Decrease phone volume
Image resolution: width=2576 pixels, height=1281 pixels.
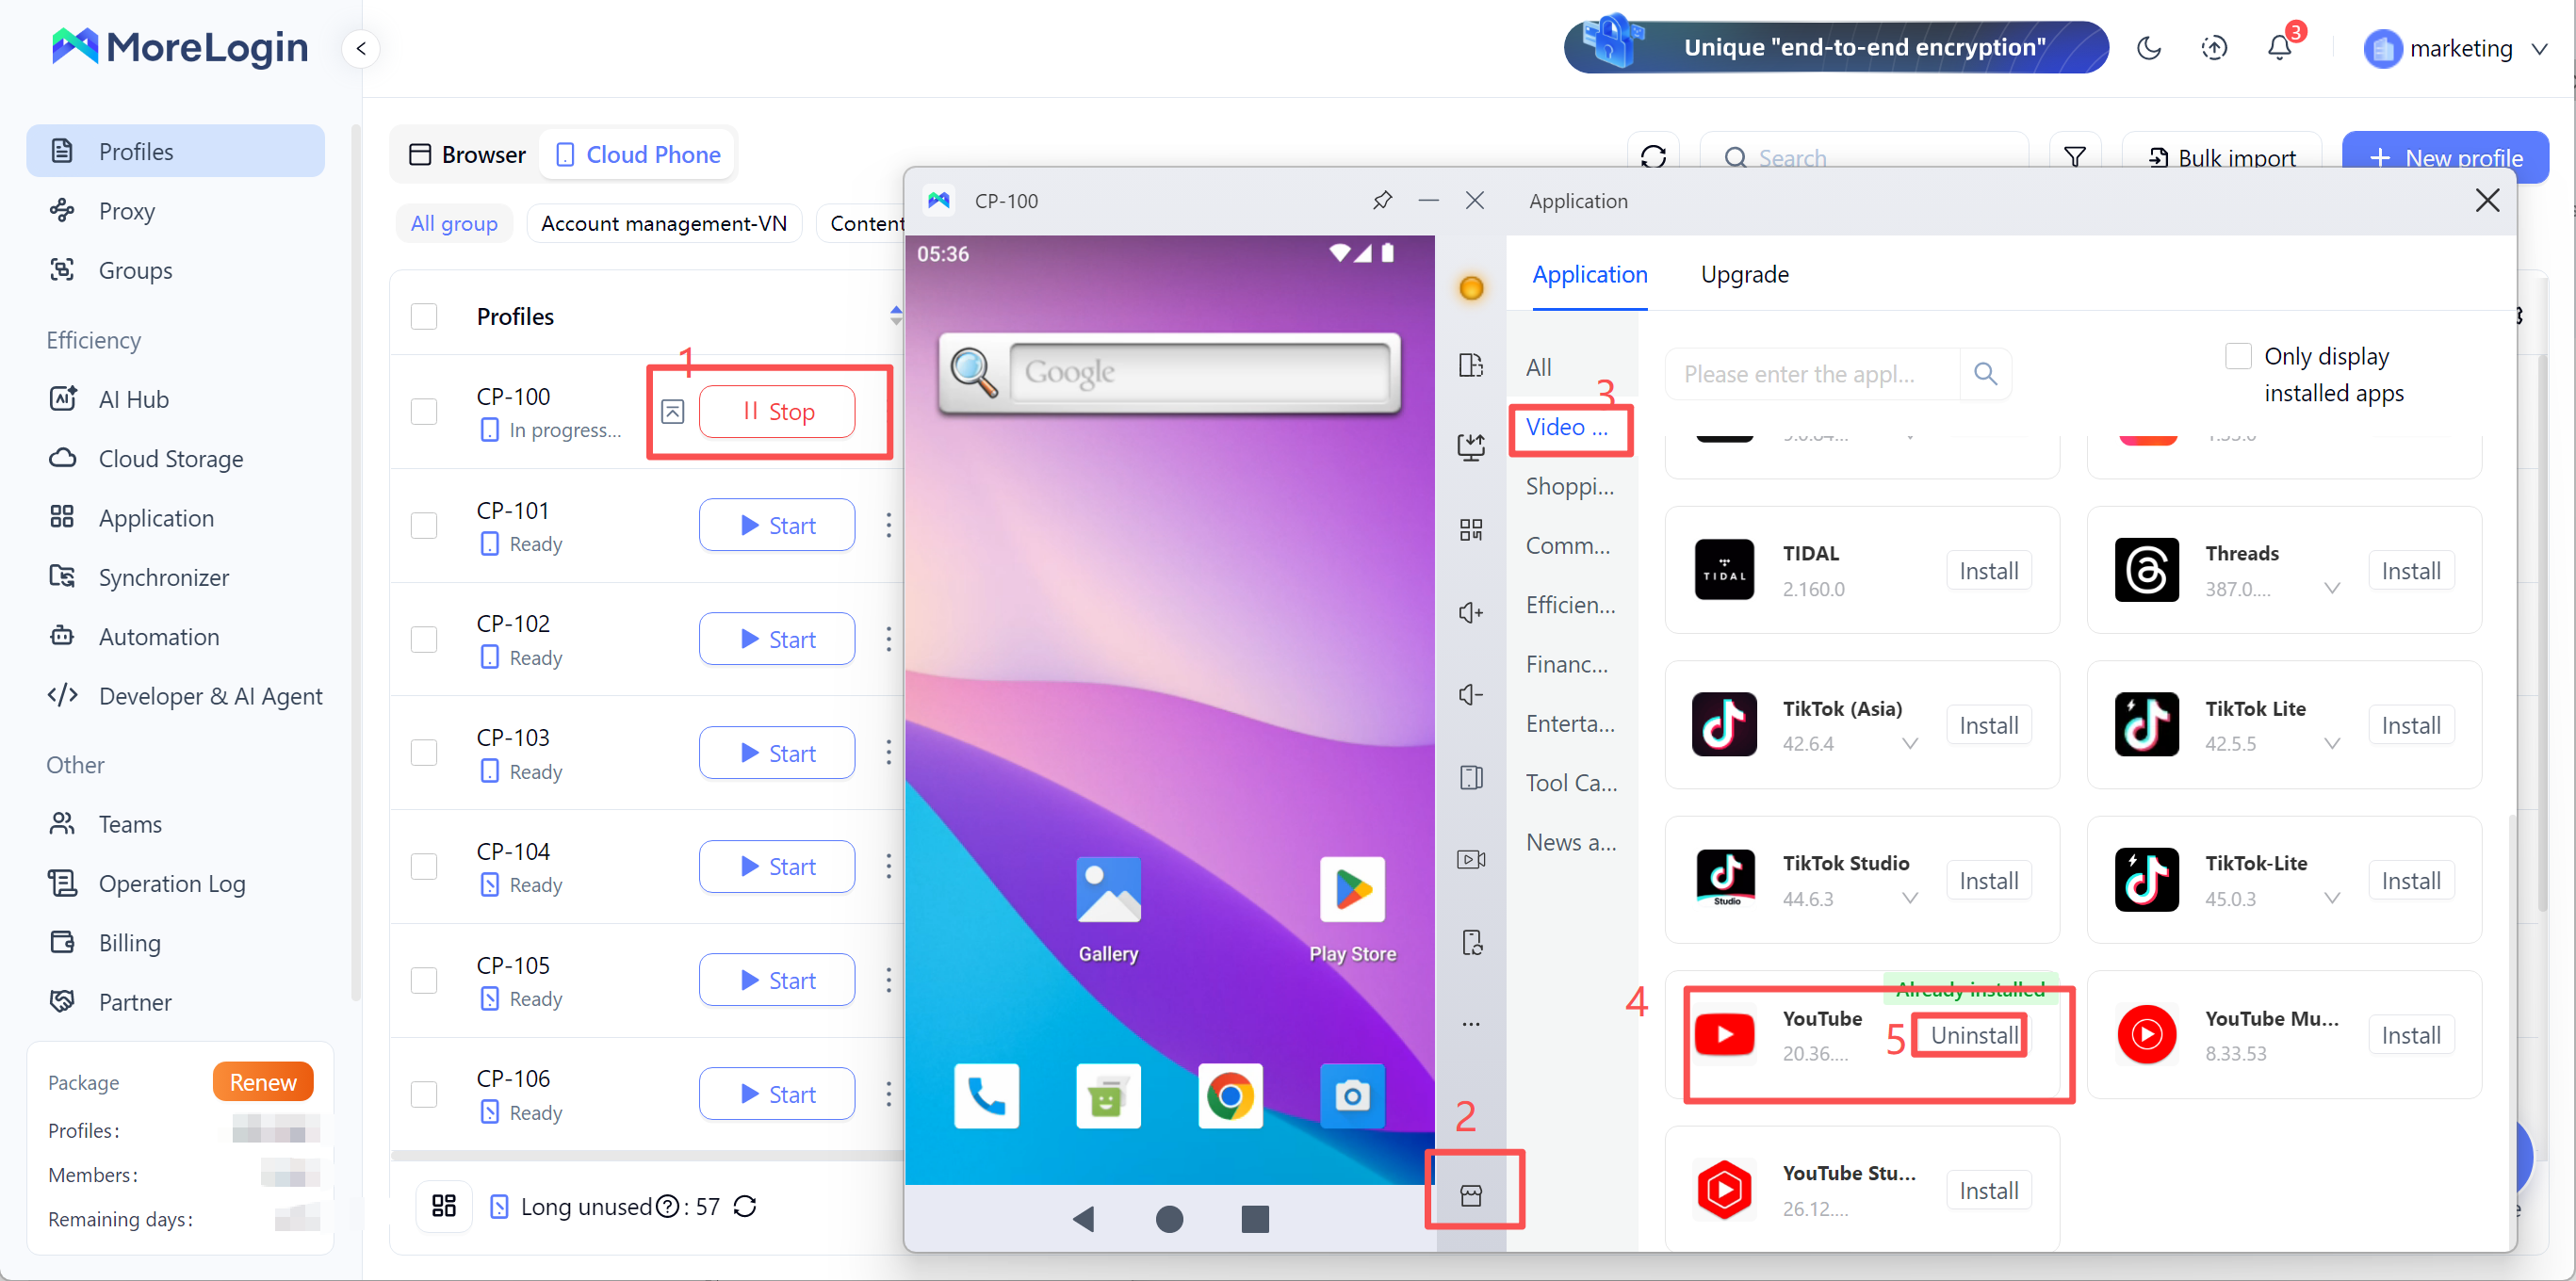(x=1471, y=694)
